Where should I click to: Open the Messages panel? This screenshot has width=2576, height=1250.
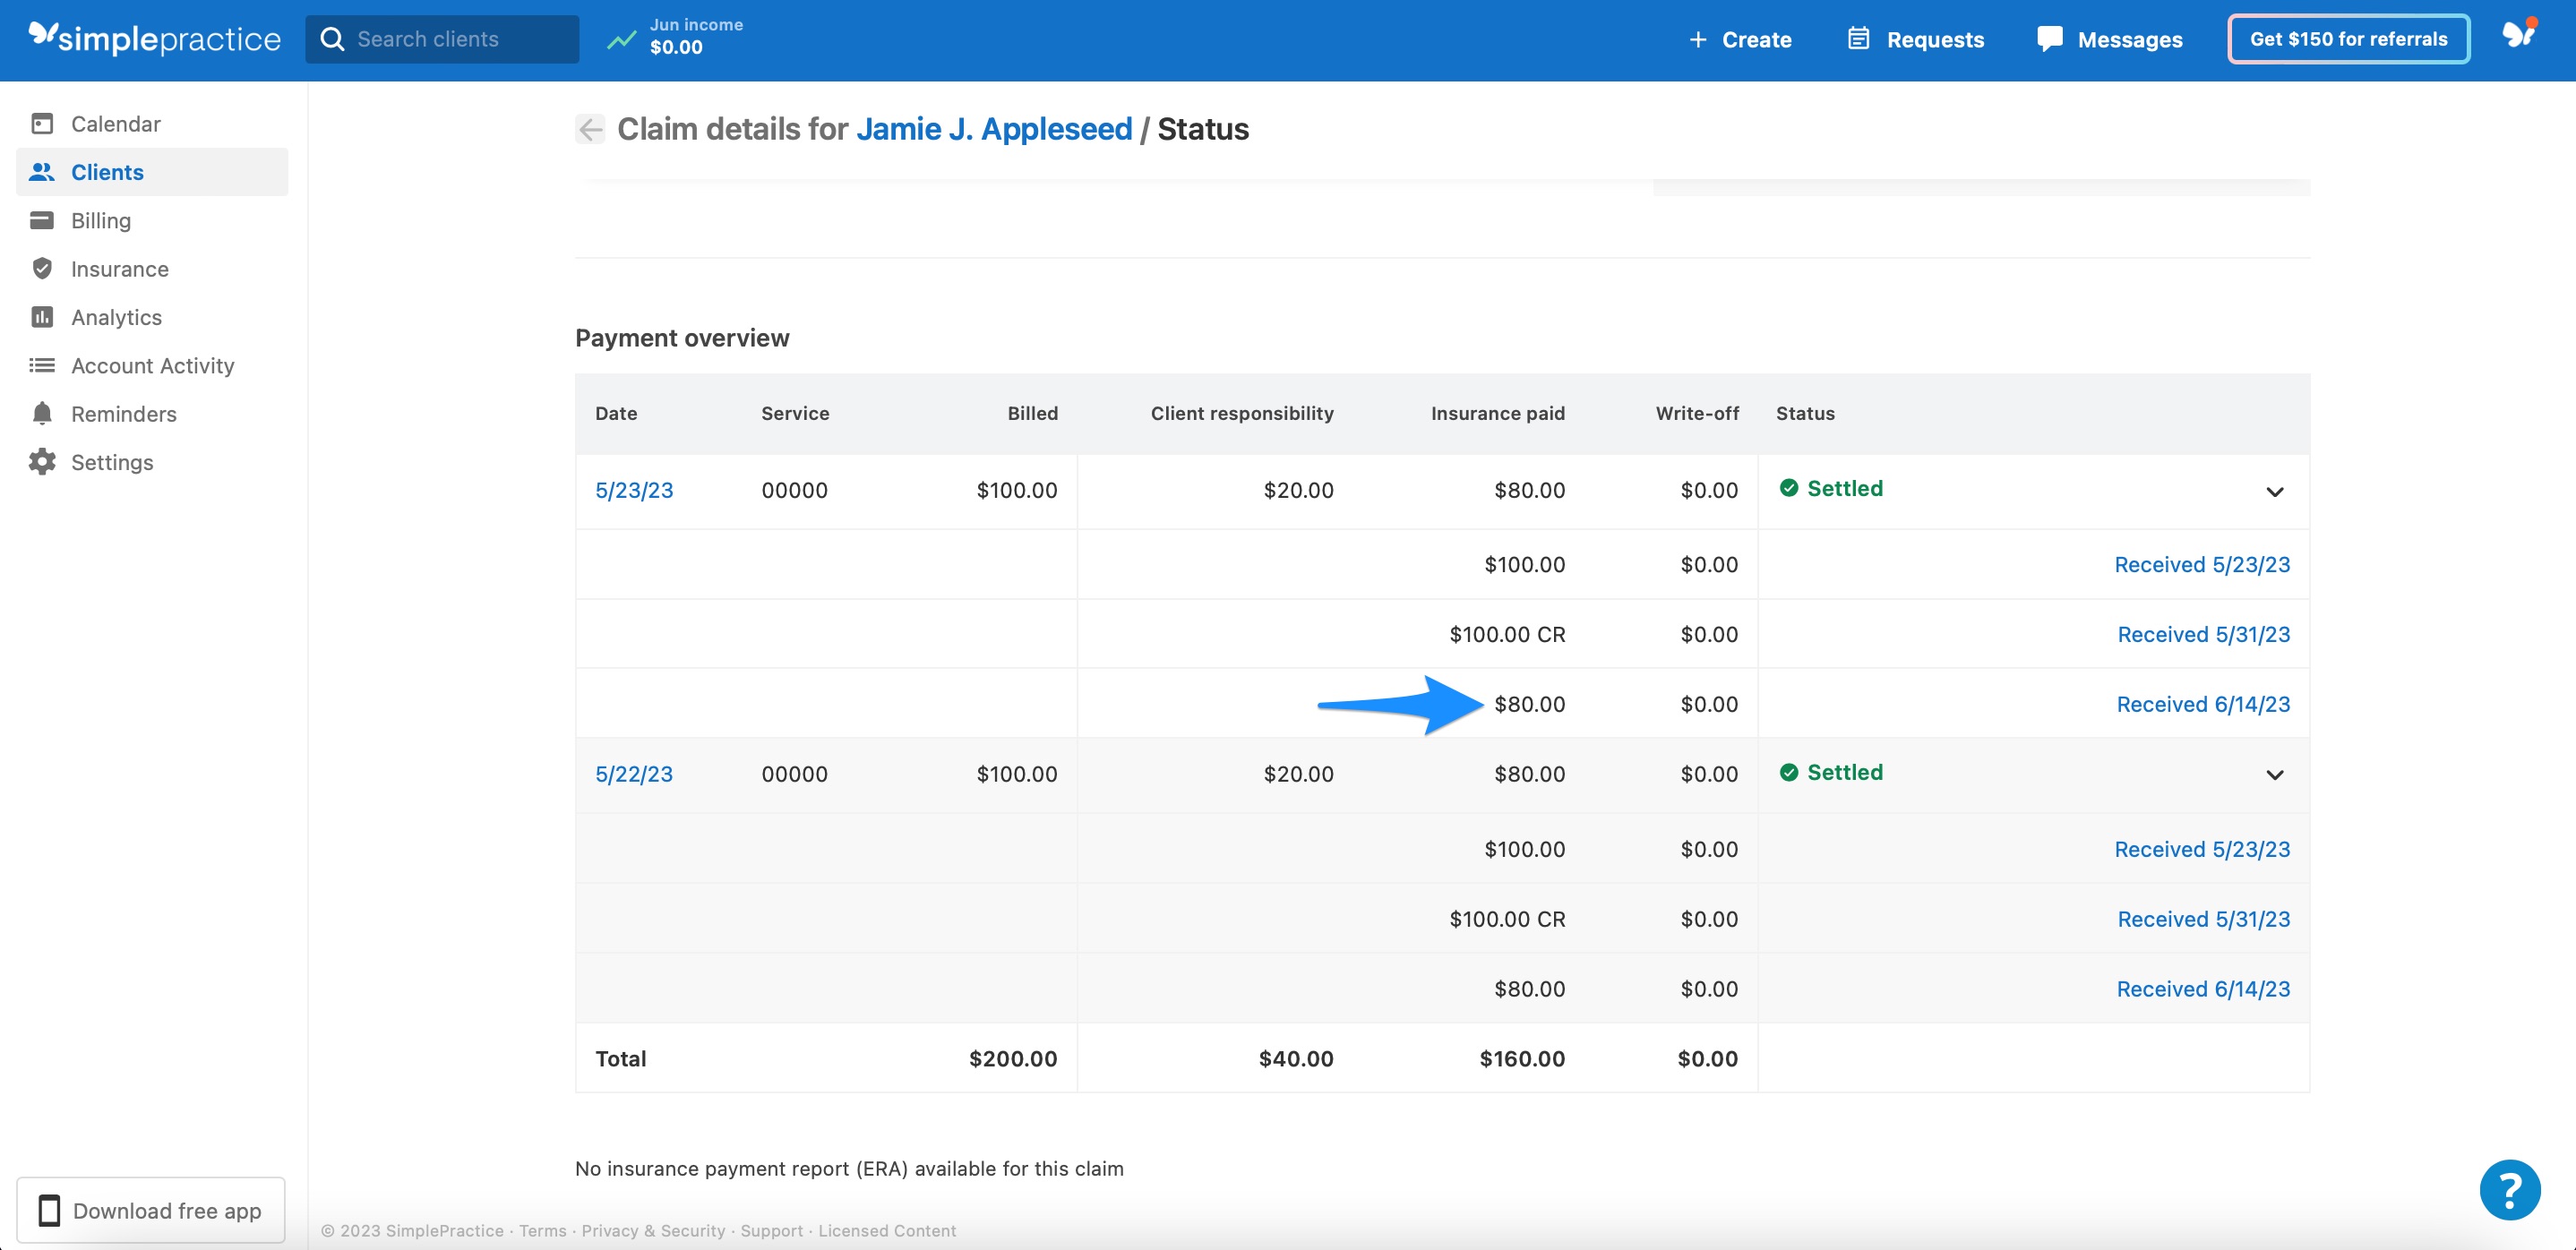coord(2110,39)
